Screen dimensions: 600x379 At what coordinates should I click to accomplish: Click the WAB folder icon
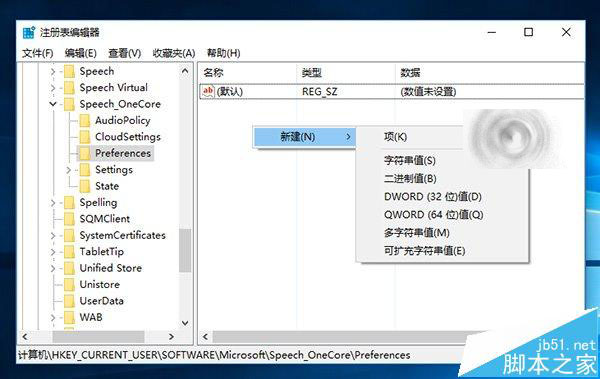[x=69, y=317]
